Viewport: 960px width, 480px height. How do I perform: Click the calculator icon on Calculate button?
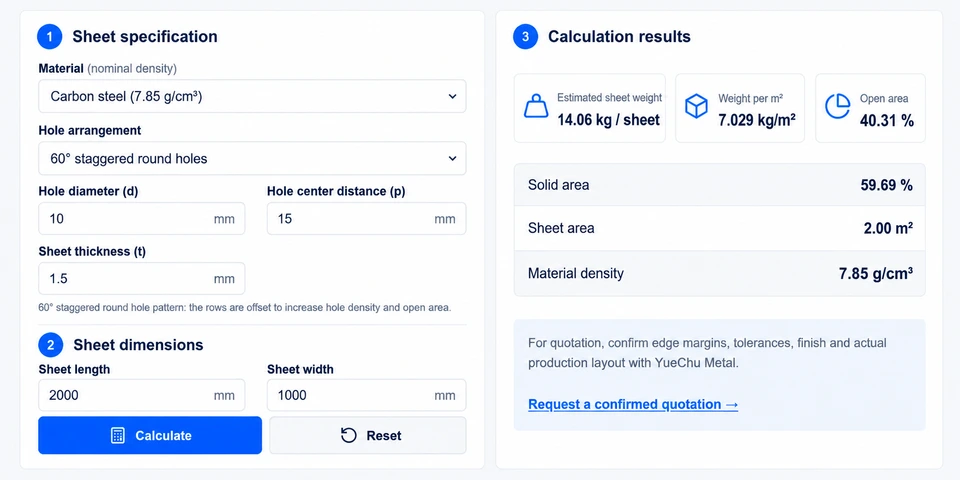pyautogui.click(x=118, y=435)
